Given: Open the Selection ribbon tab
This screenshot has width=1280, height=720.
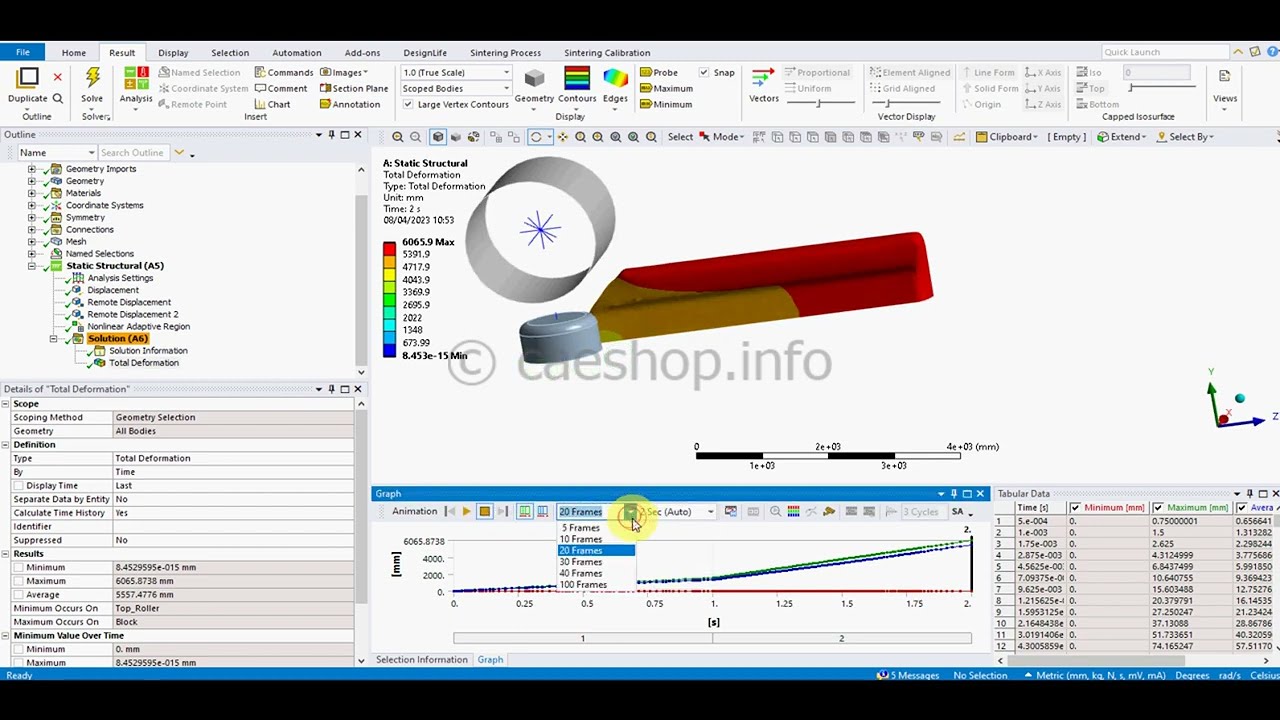Looking at the screenshot, I should pos(229,53).
